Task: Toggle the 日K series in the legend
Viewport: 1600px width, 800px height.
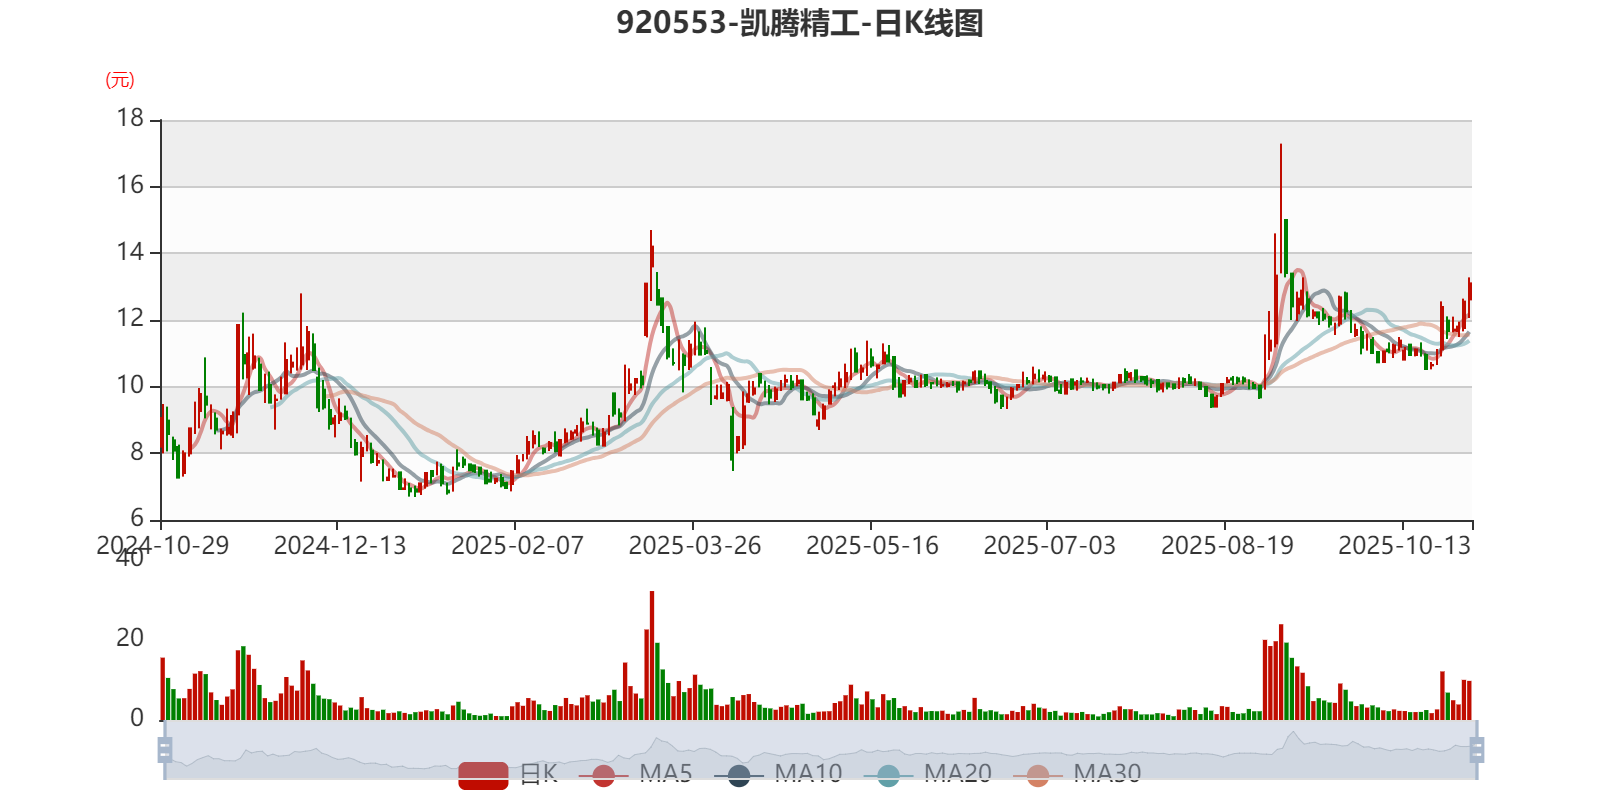Action: [x=508, y=774]
